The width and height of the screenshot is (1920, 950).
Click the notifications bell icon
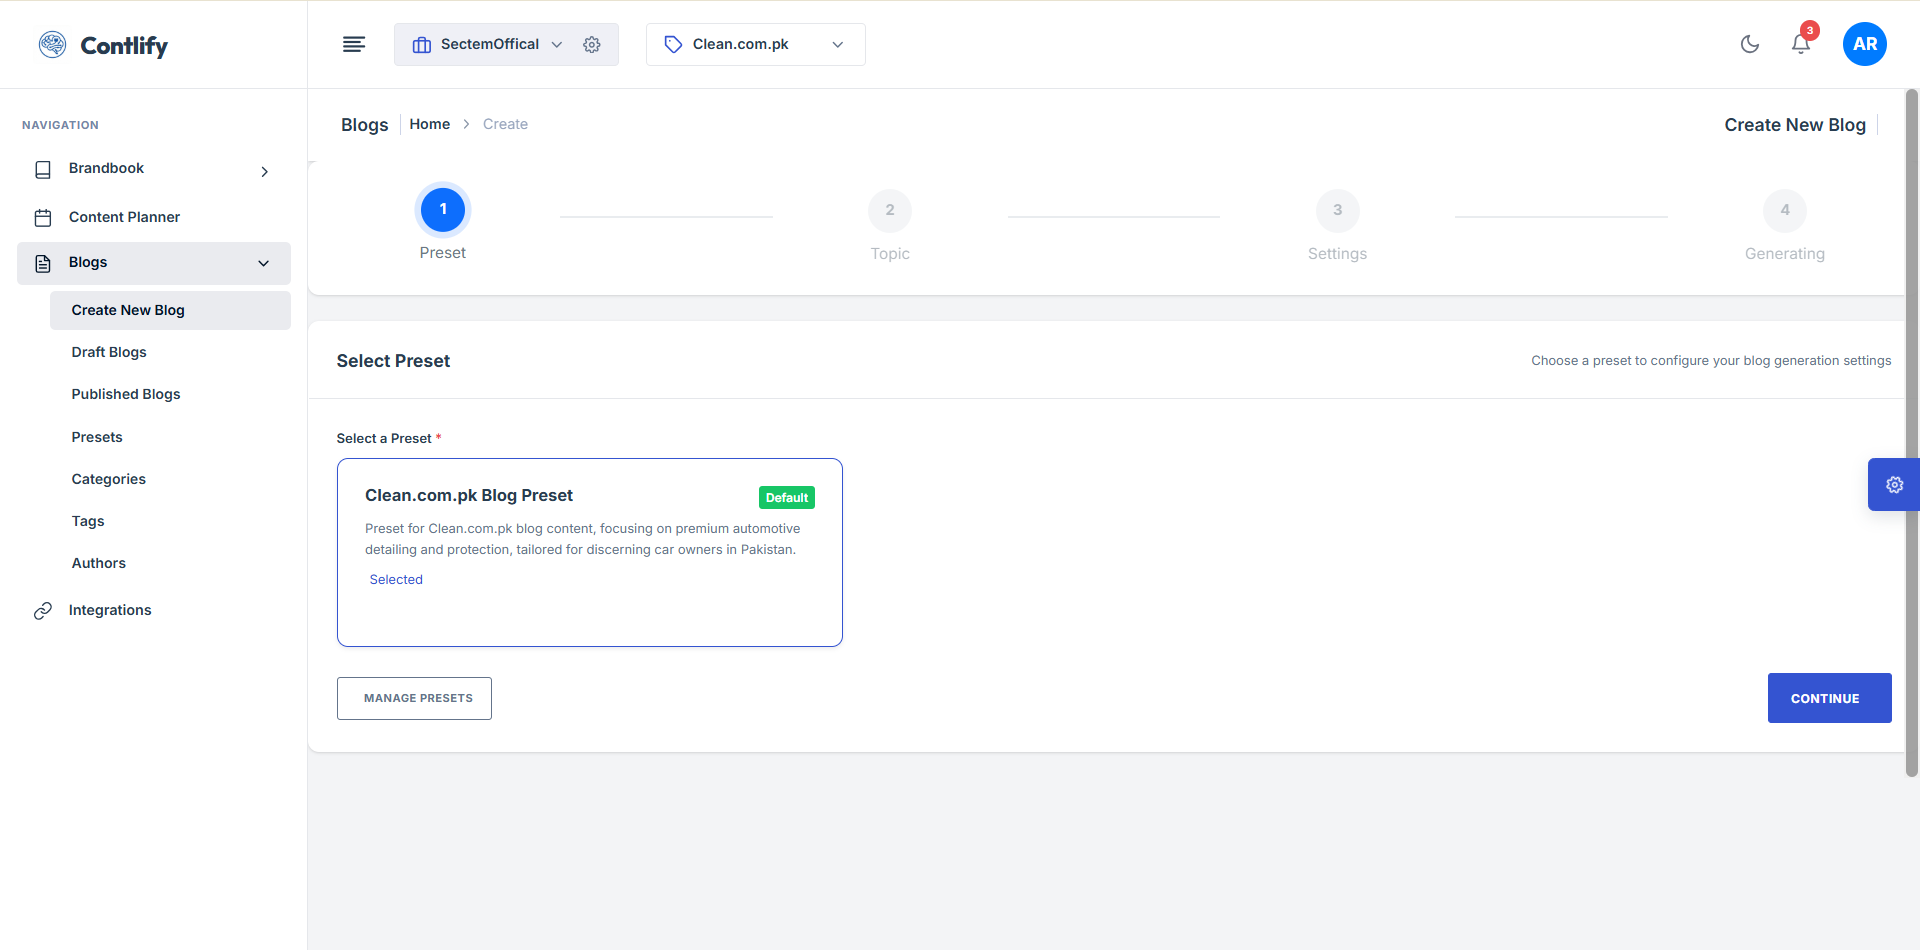click(1800, 44)
